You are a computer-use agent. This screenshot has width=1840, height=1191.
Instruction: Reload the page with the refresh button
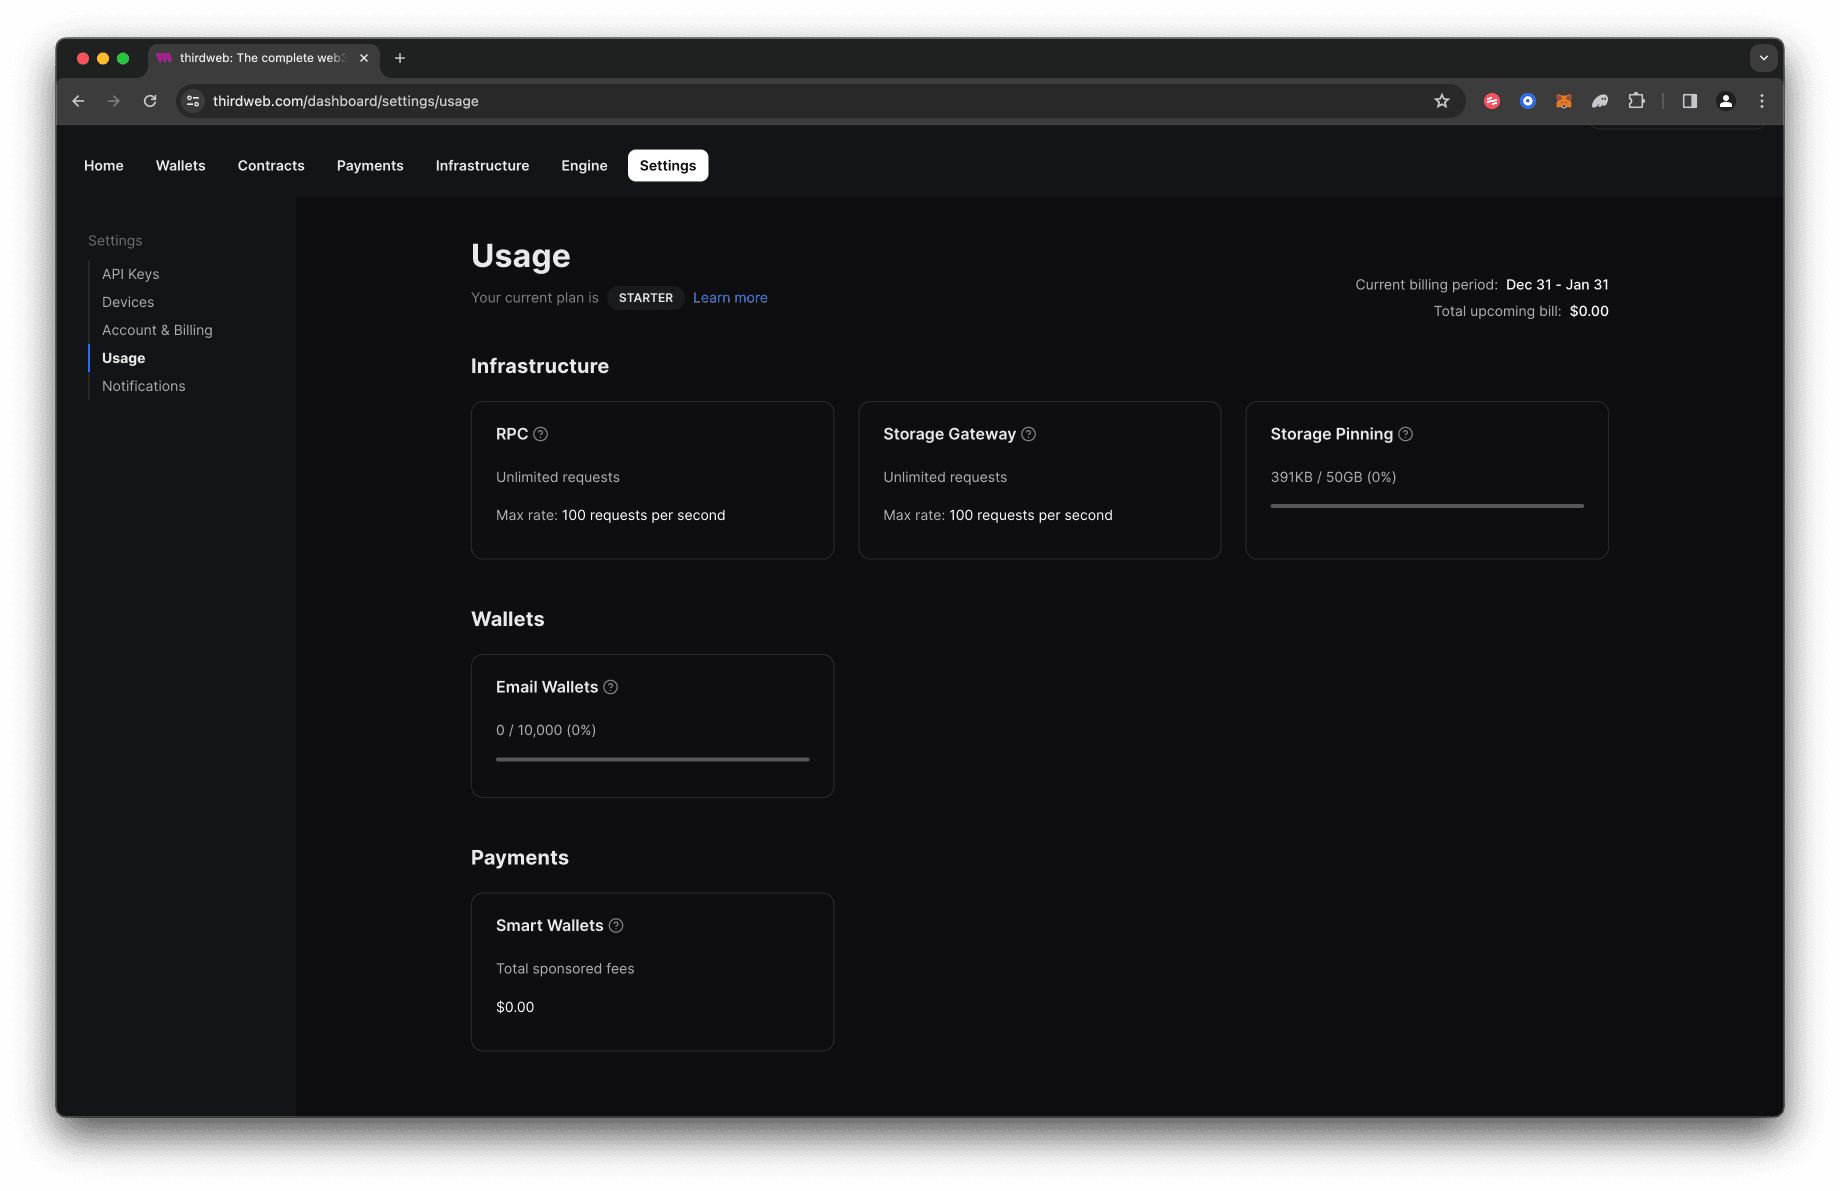coord(150,101)
